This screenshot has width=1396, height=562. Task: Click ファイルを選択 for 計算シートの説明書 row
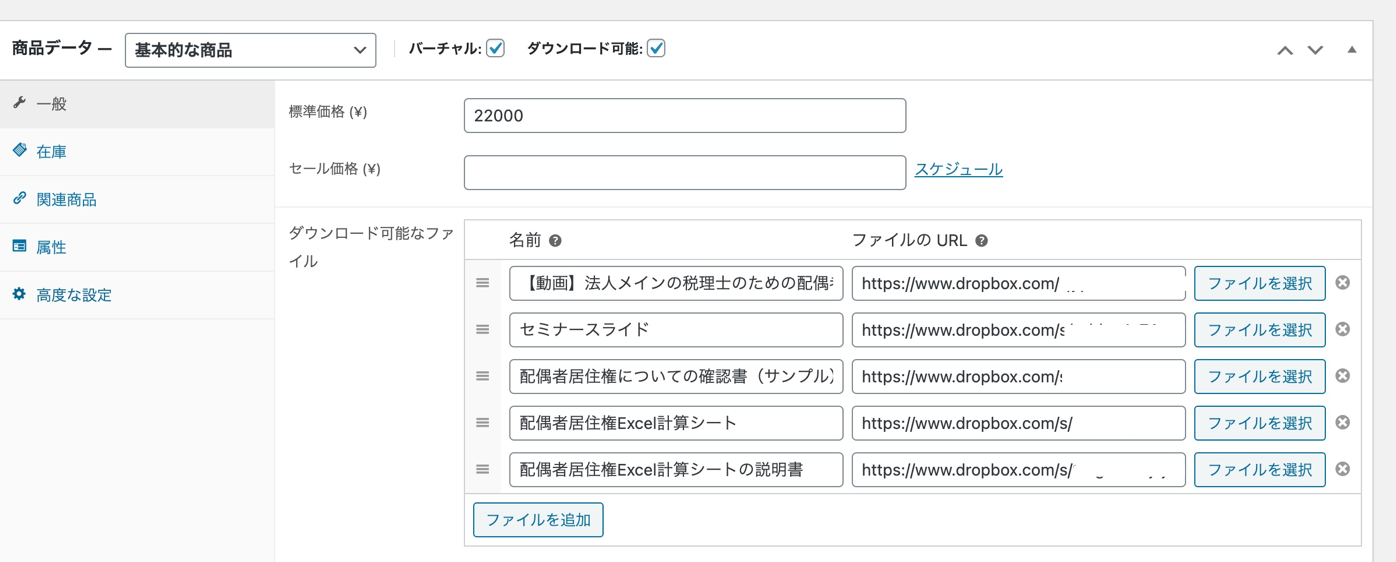[1260, 469]
